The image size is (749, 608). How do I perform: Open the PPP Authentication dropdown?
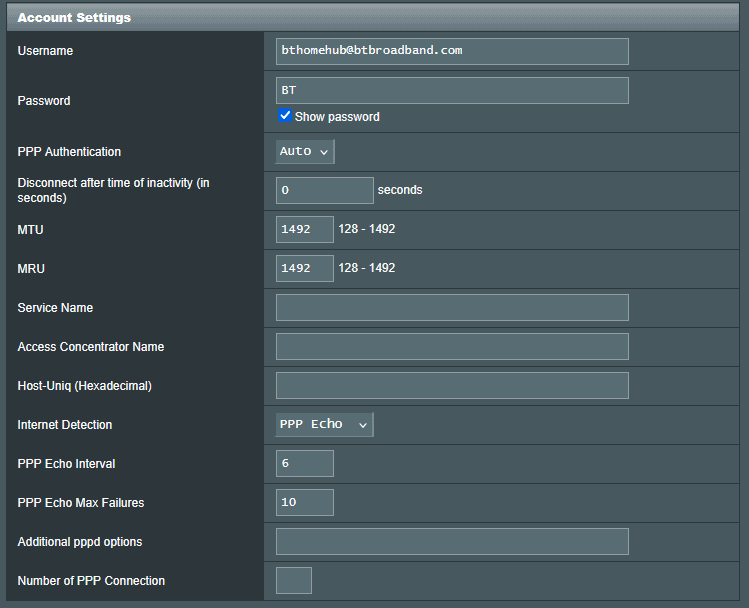point(305,151)
